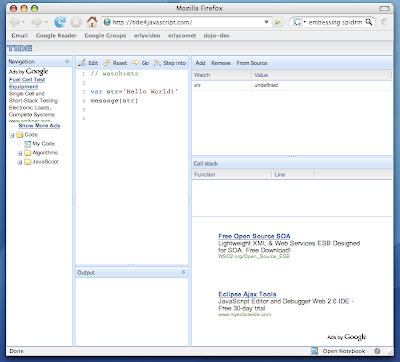This screenshot has width=400, height=362.
Task: Collapse the Navigation panel with the double chevron
Action: point(67,61)
